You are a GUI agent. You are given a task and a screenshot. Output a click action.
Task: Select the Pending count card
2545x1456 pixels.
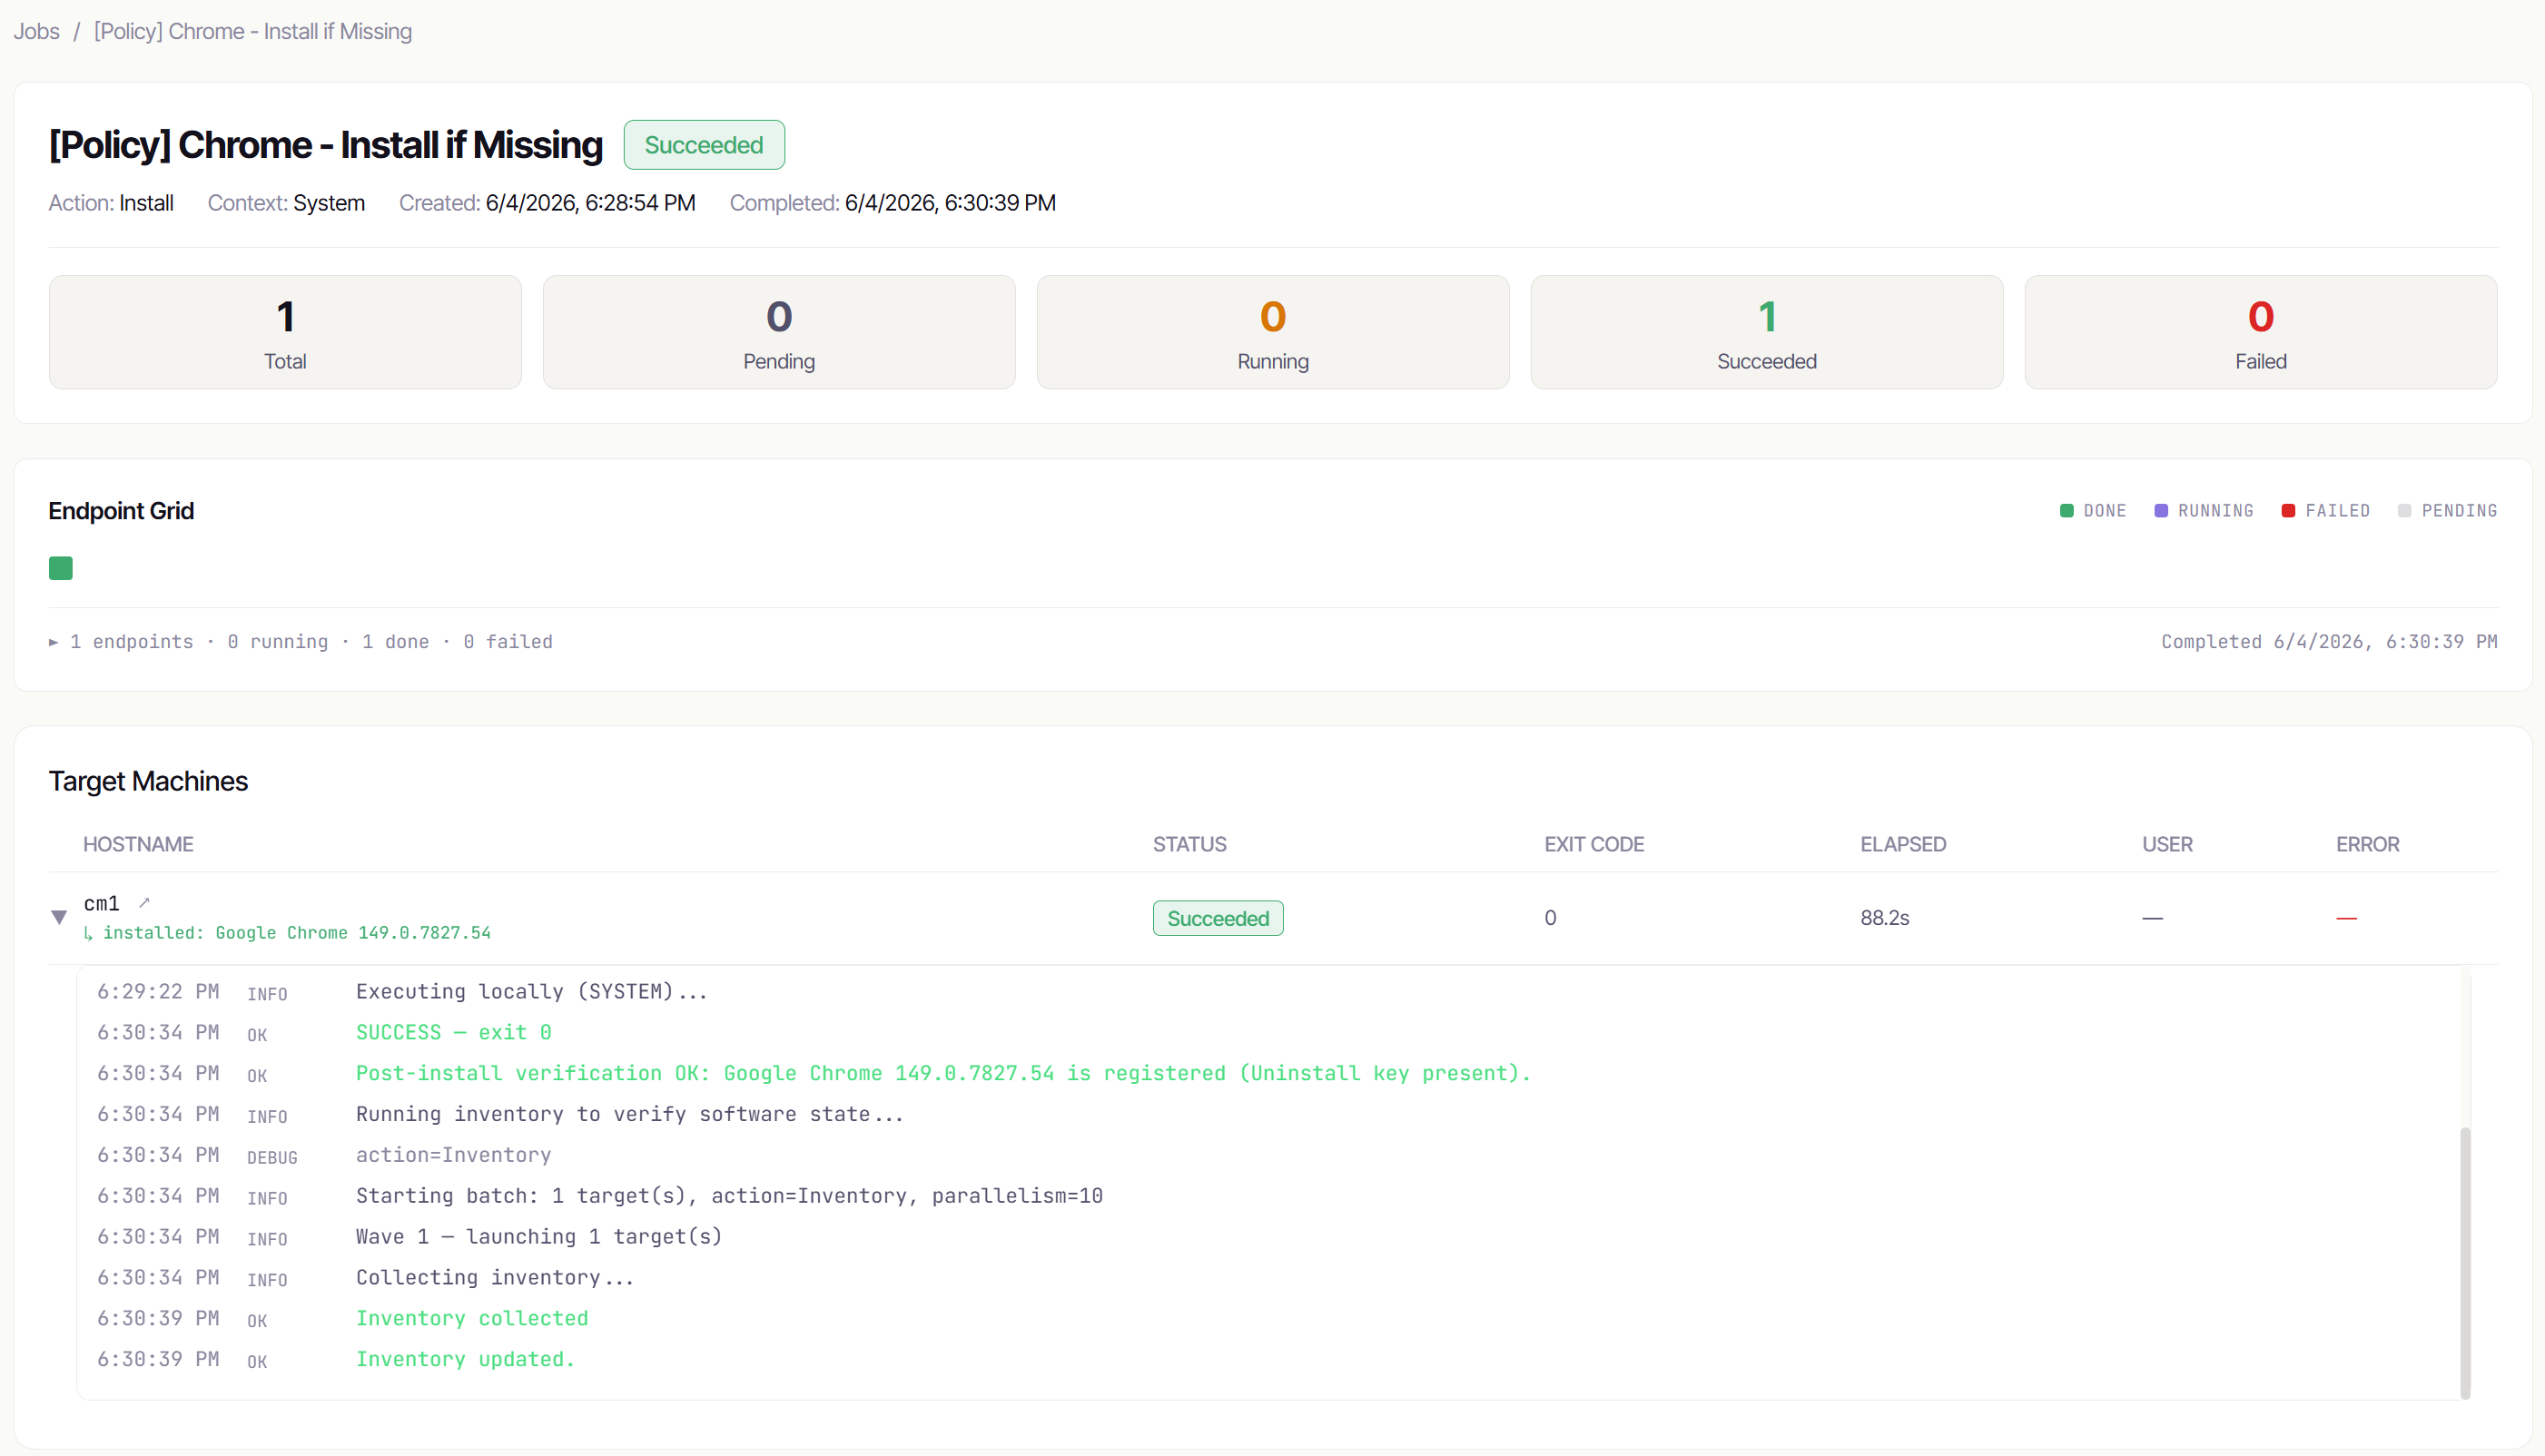point(779,332)
